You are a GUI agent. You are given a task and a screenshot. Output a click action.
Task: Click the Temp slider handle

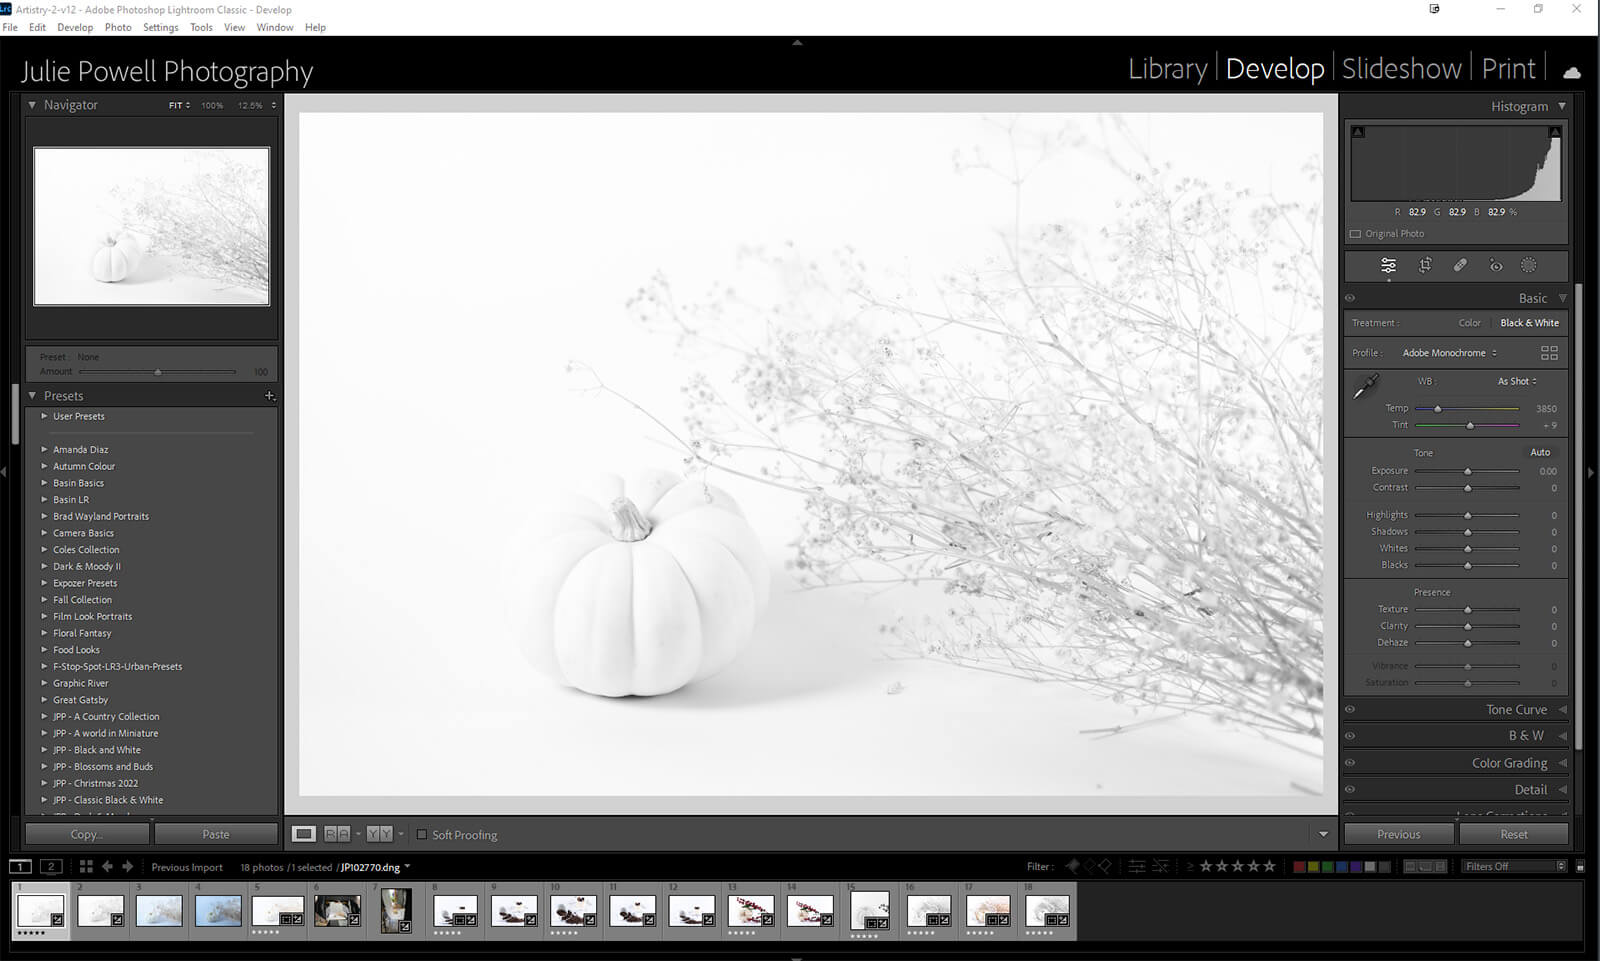point(1438,409)
